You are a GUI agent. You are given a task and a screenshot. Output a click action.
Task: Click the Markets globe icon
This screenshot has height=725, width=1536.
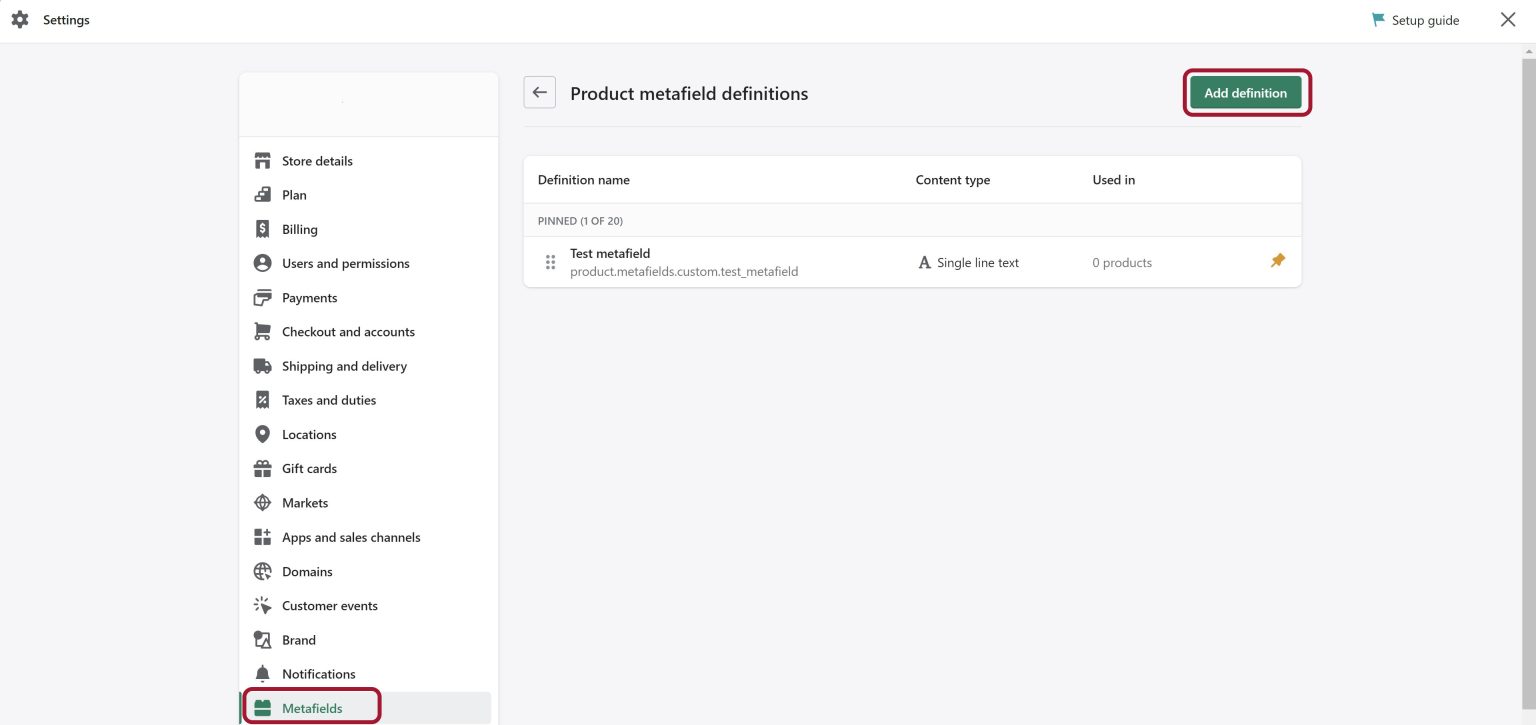coord(262,502)
